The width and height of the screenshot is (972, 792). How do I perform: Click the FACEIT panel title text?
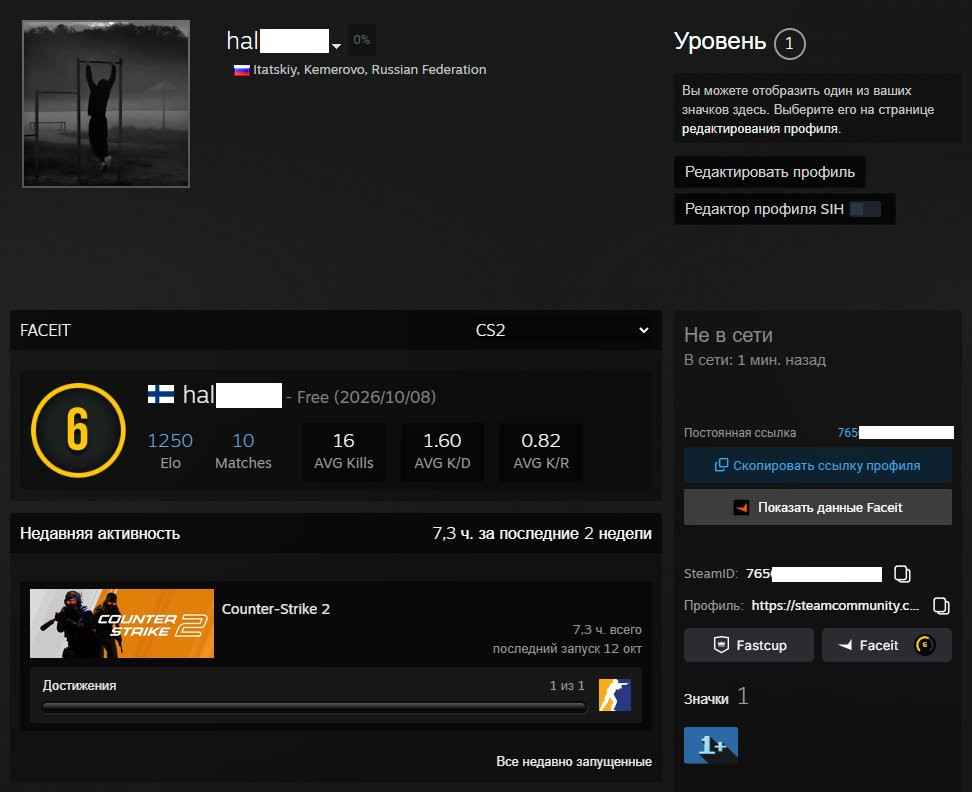[x=45, y=330]
